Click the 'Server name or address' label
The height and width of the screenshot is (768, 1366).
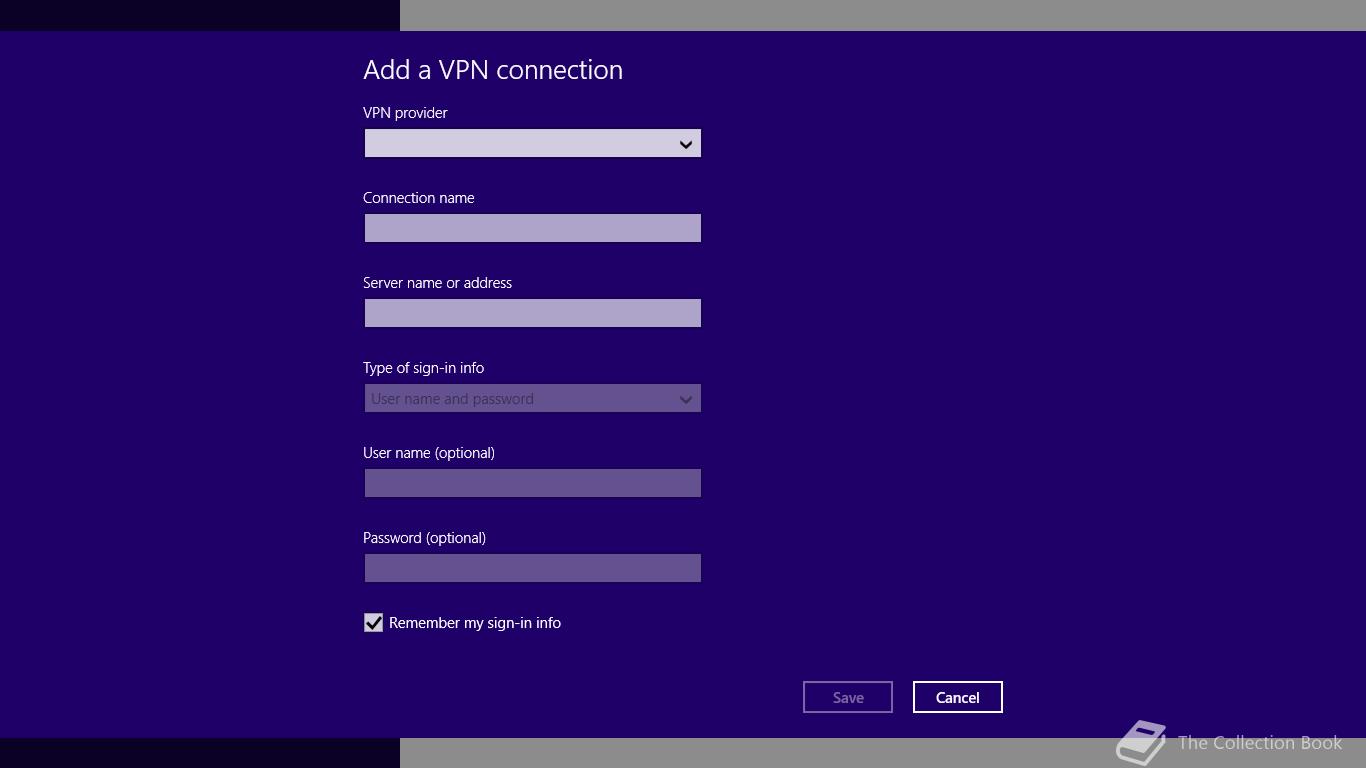pos(437,283)
